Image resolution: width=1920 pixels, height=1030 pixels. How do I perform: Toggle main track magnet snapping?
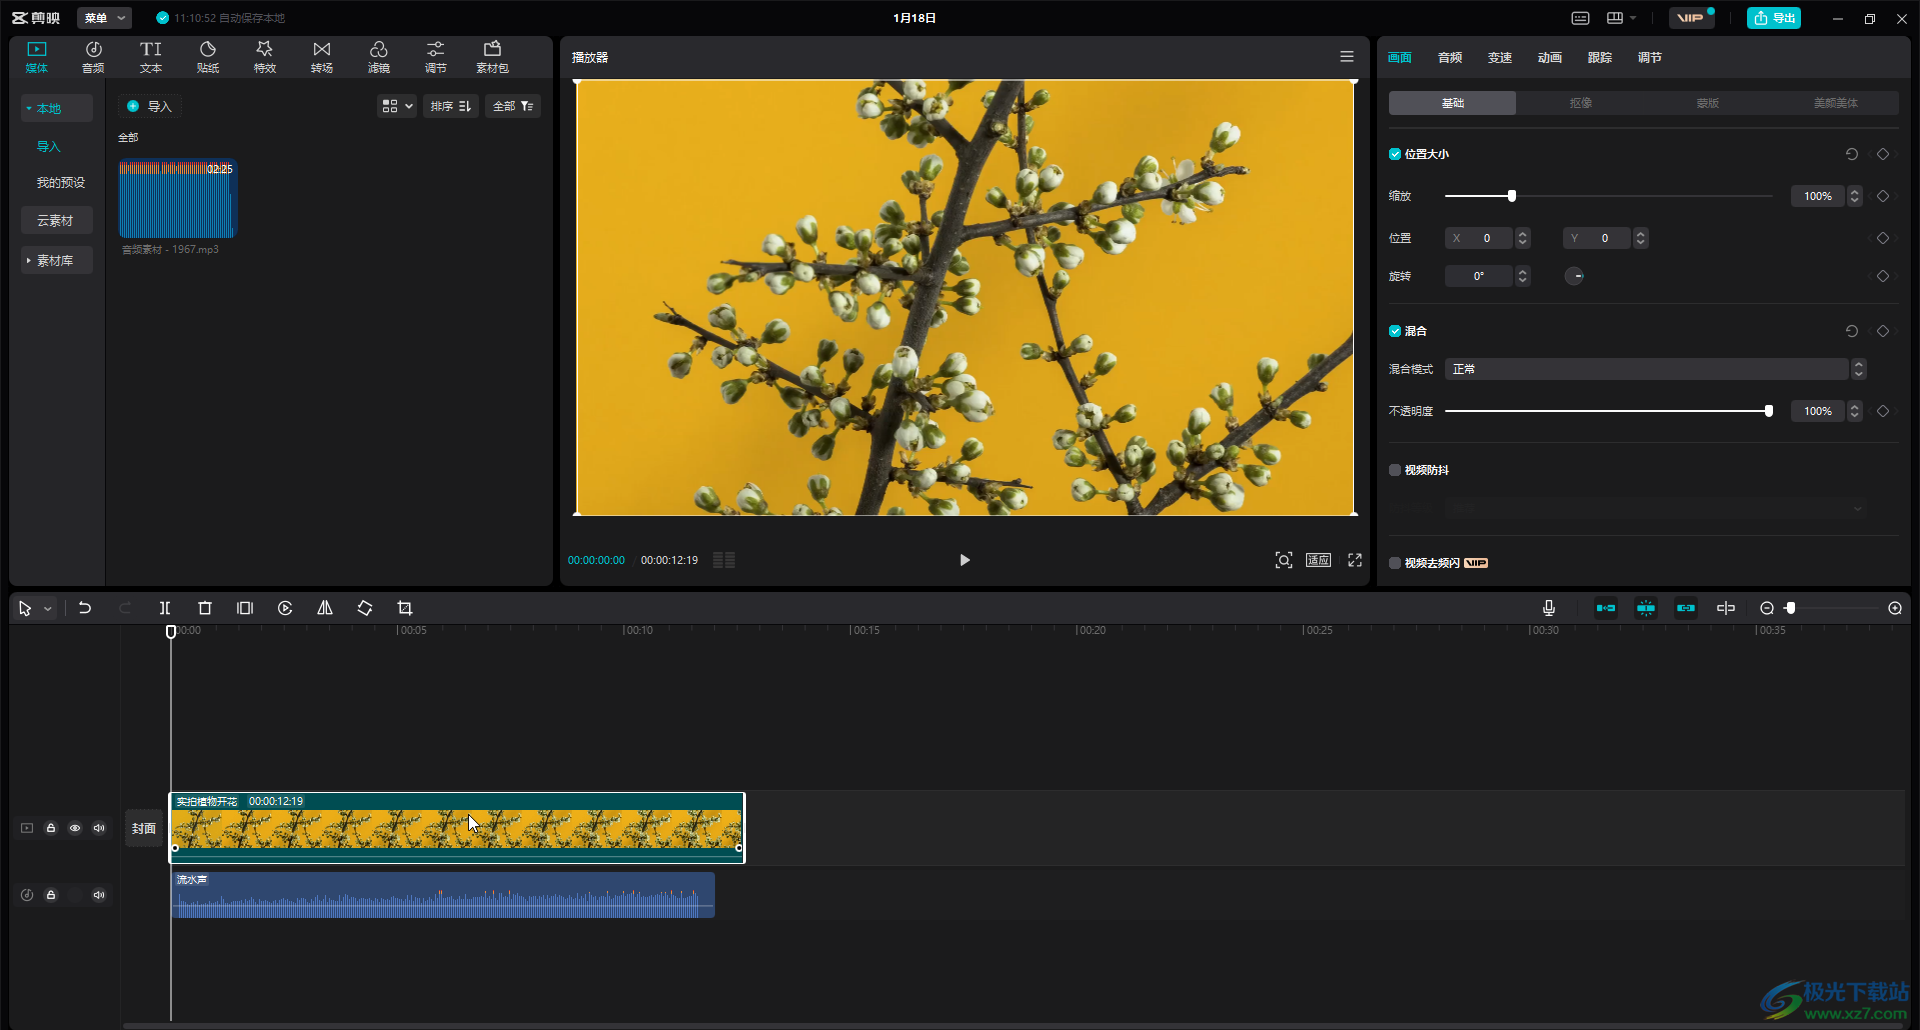click(1606, 608)
